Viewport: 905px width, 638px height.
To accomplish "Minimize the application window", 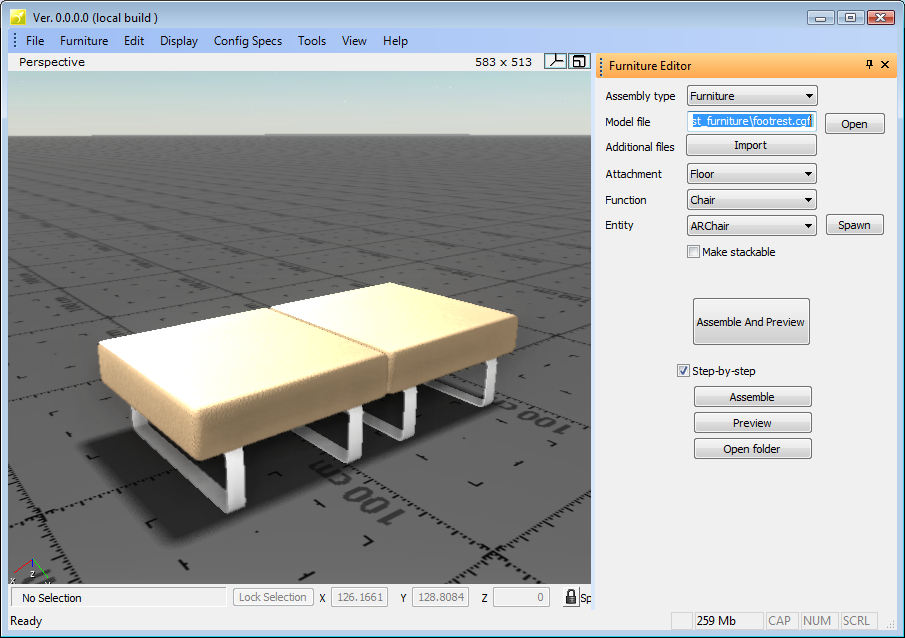I will point(820,17).
